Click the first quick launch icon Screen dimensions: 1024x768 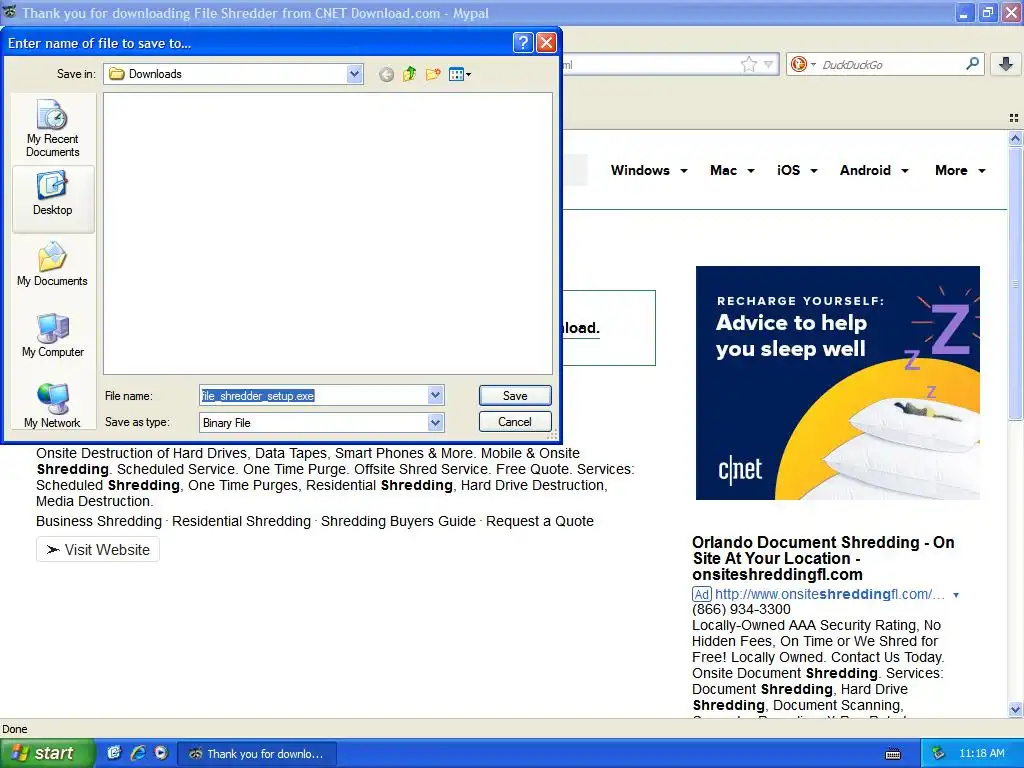coord(114,753)
